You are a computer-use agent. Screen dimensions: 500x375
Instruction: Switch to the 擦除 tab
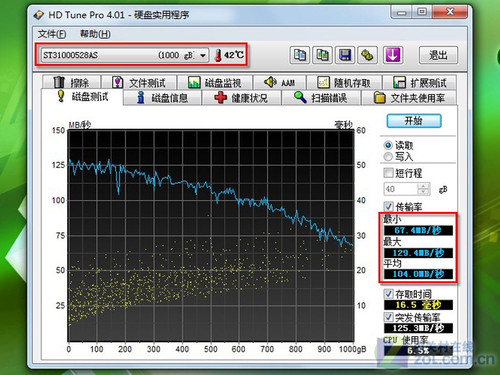pyautogui.click(x=71, y=82)
